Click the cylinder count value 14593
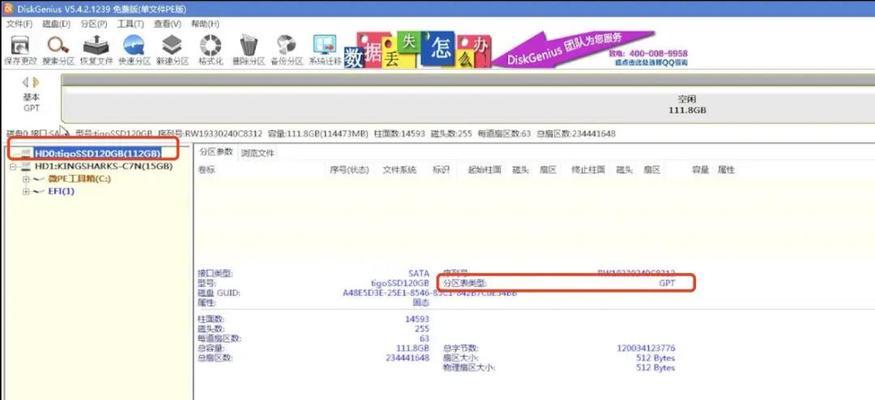875x400 pixels. pyautogui.click(x=417, y=319)
